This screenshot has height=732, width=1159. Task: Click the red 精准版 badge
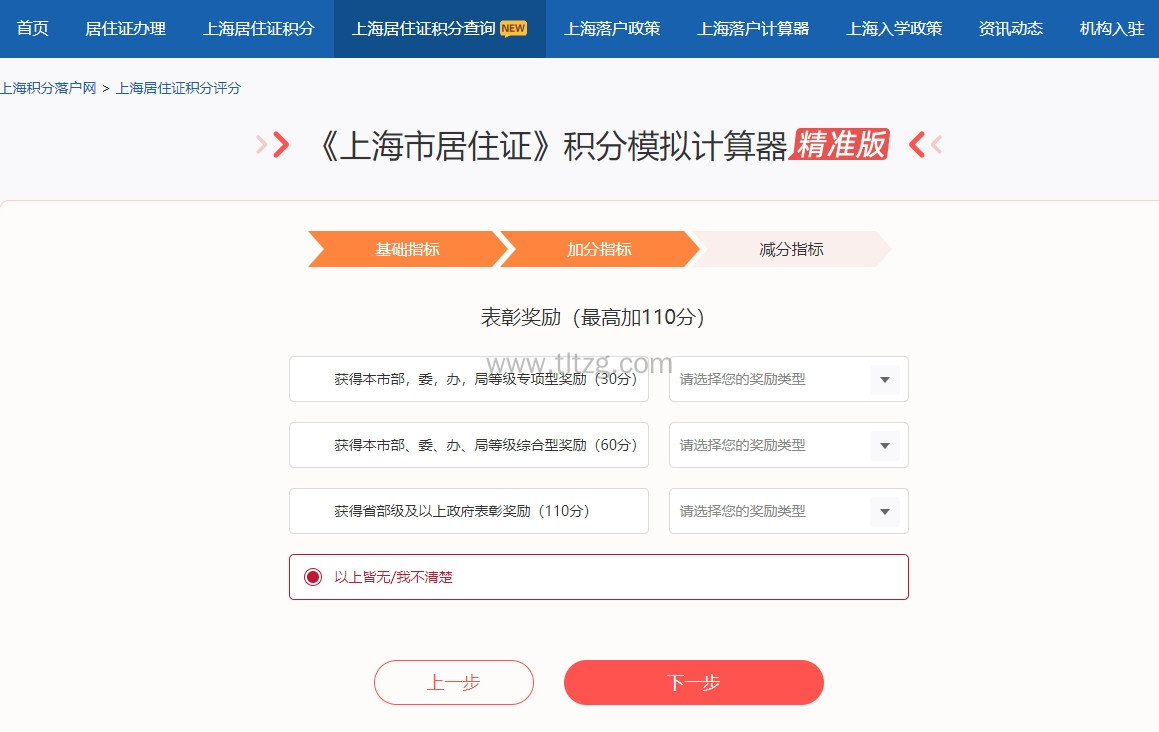[x=840, y=145]
